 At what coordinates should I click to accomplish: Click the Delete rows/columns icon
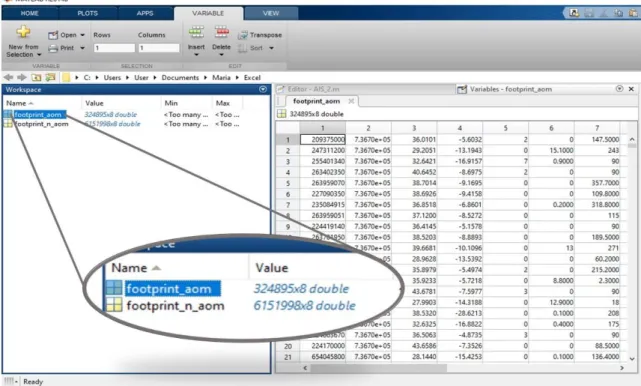[x=222, y=32]
